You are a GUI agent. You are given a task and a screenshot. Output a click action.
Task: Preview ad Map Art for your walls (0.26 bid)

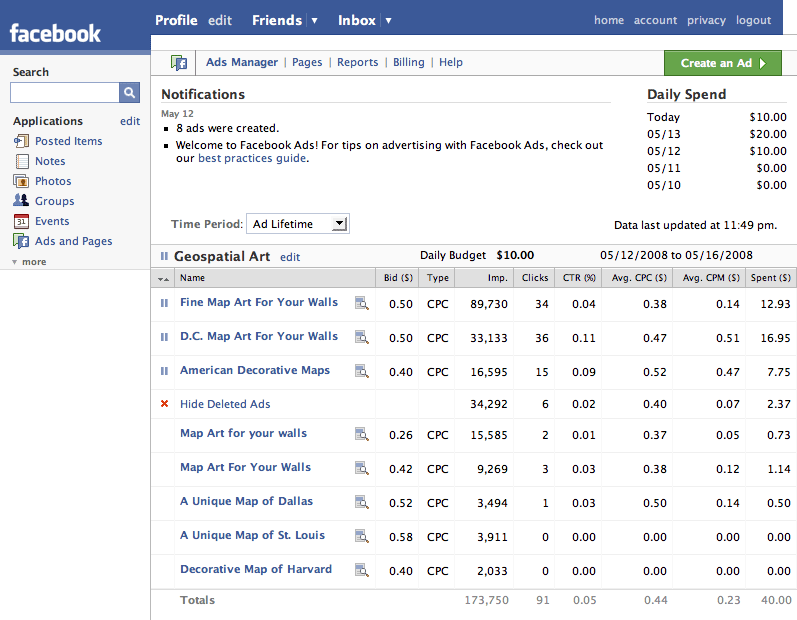(361, 435)
